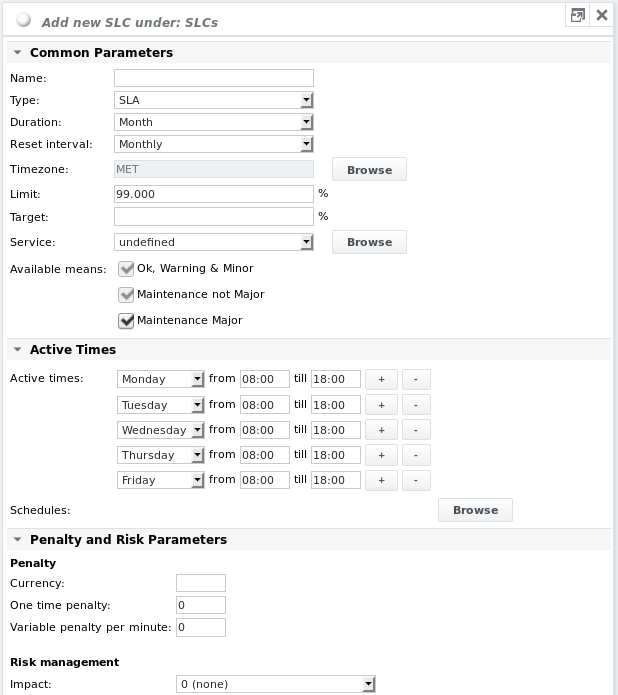Collapse the Active Times section
This screenshot has height=695, width=618.
tap(17, 350)
